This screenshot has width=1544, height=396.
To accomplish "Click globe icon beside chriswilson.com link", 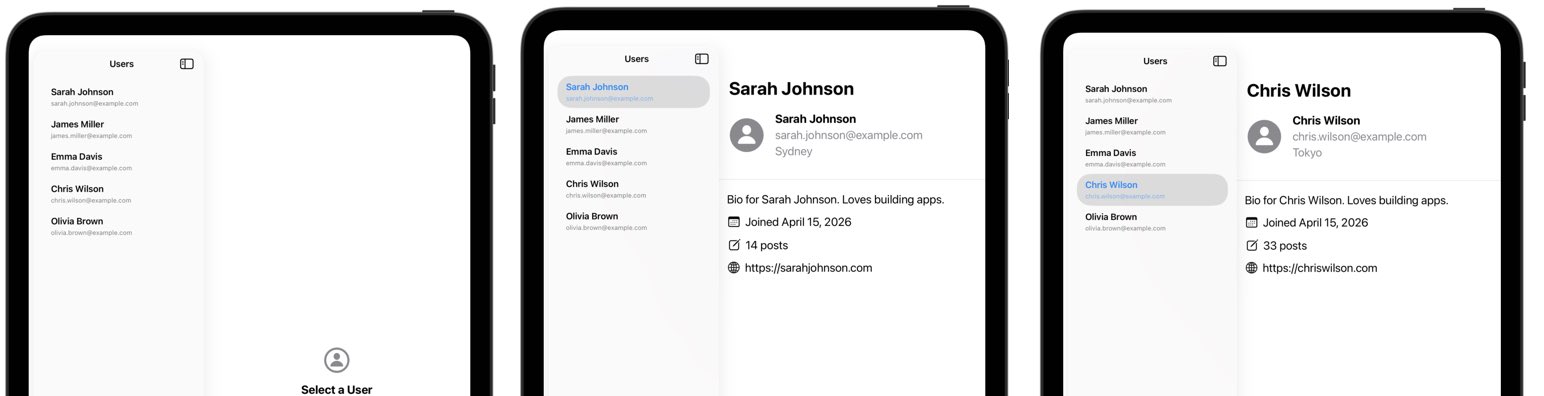I will tap(1252, 268).
